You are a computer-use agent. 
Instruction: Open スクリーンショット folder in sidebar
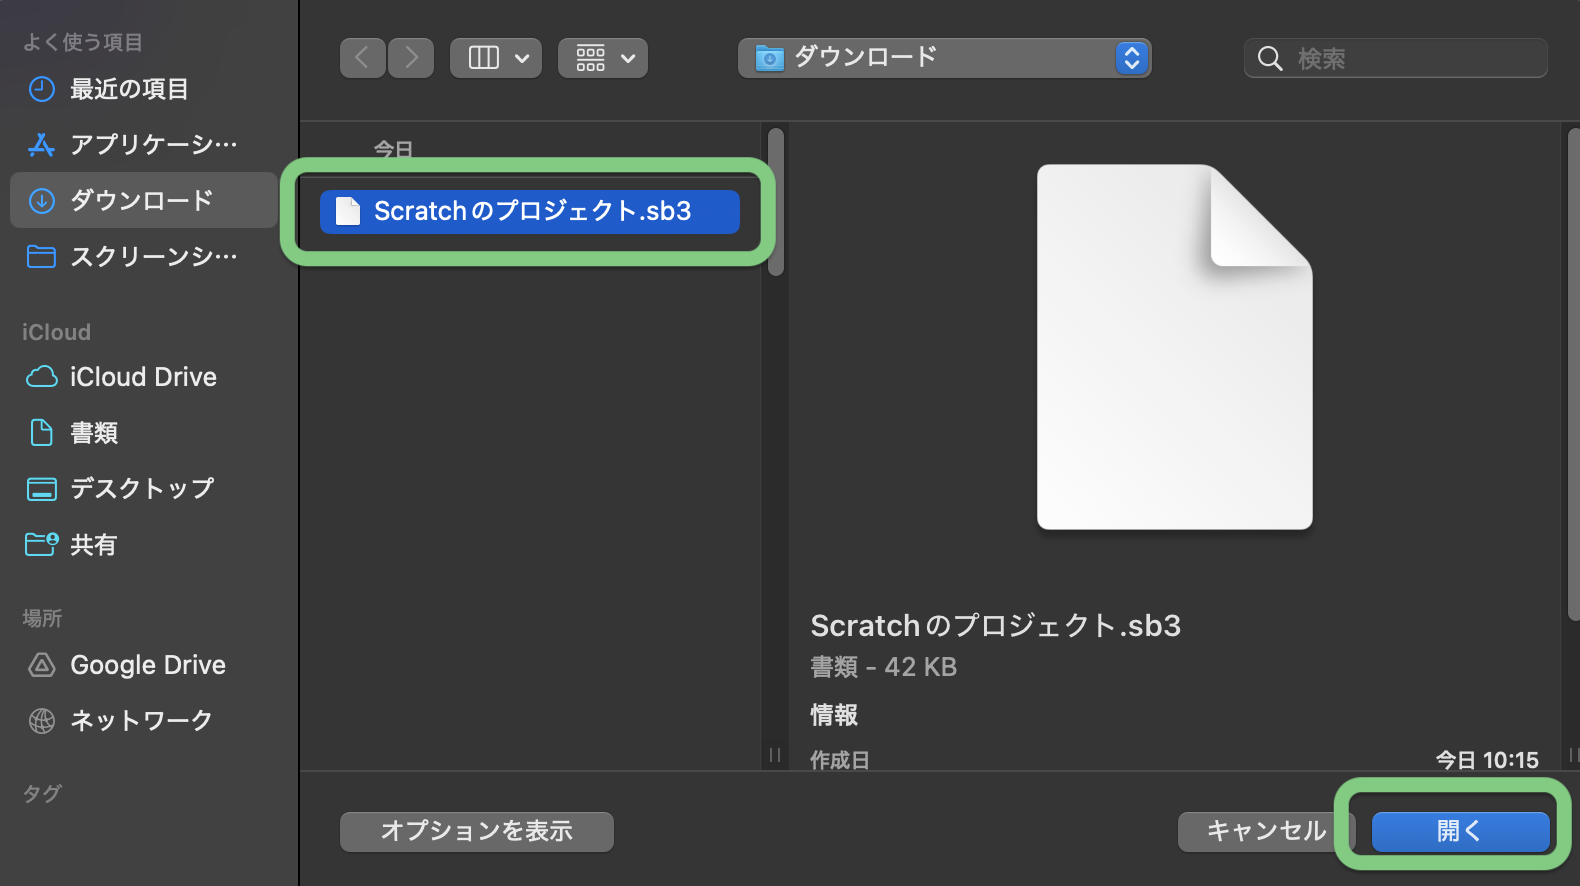coord(153,257)
